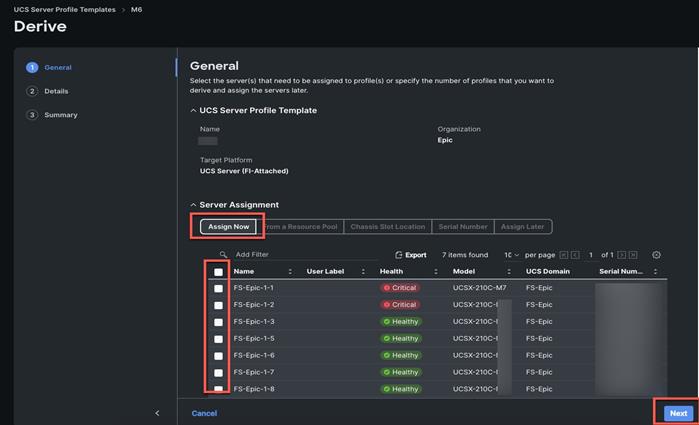Open the Summary step label
This screenshot has height=425, width=699.
[x=61, y=115]
